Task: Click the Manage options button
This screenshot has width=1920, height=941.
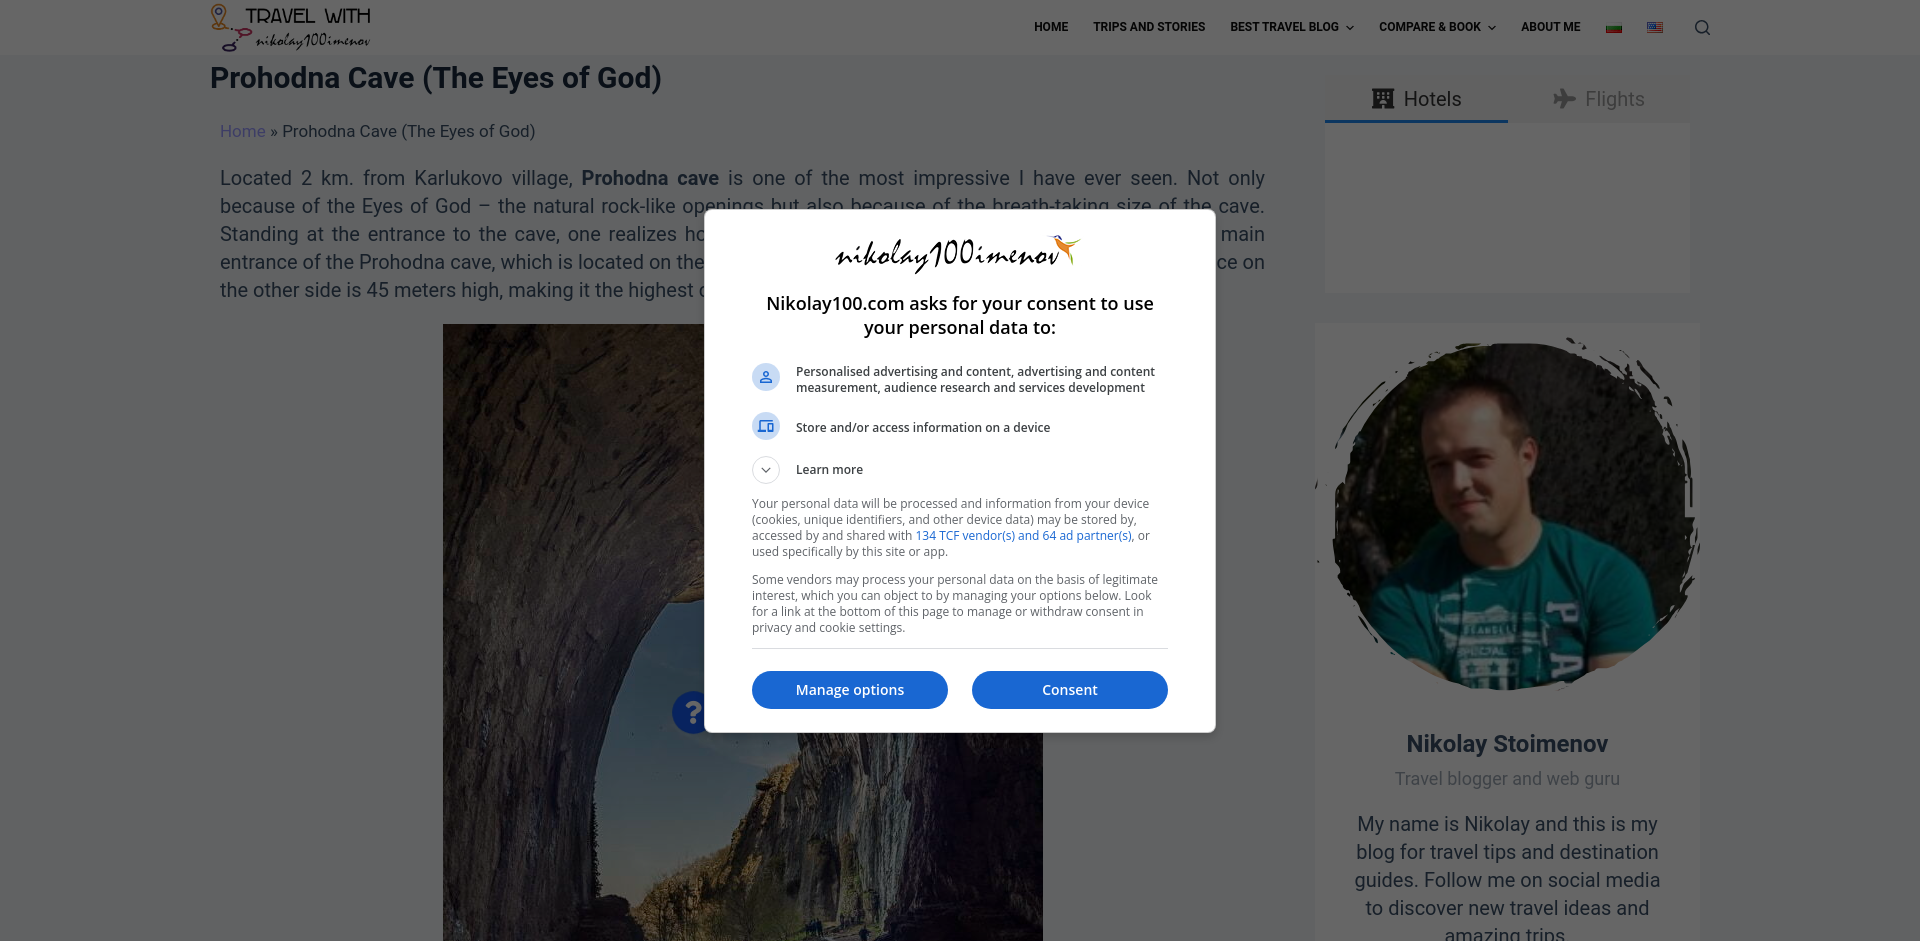Action: [x=850, y=690]
